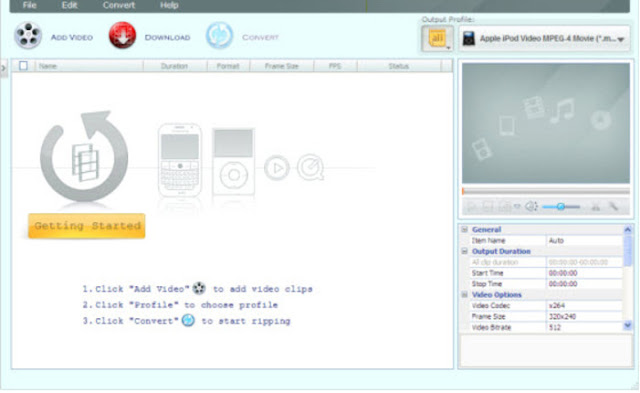Click the iPod device icon in profile box
640x393 pixels.
469,39
